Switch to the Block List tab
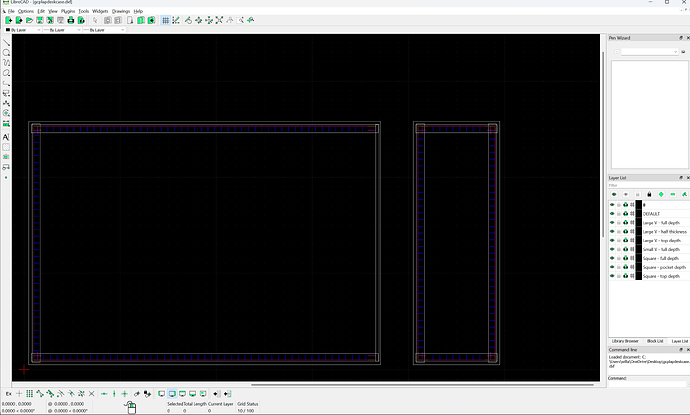 tap(655, 341)
